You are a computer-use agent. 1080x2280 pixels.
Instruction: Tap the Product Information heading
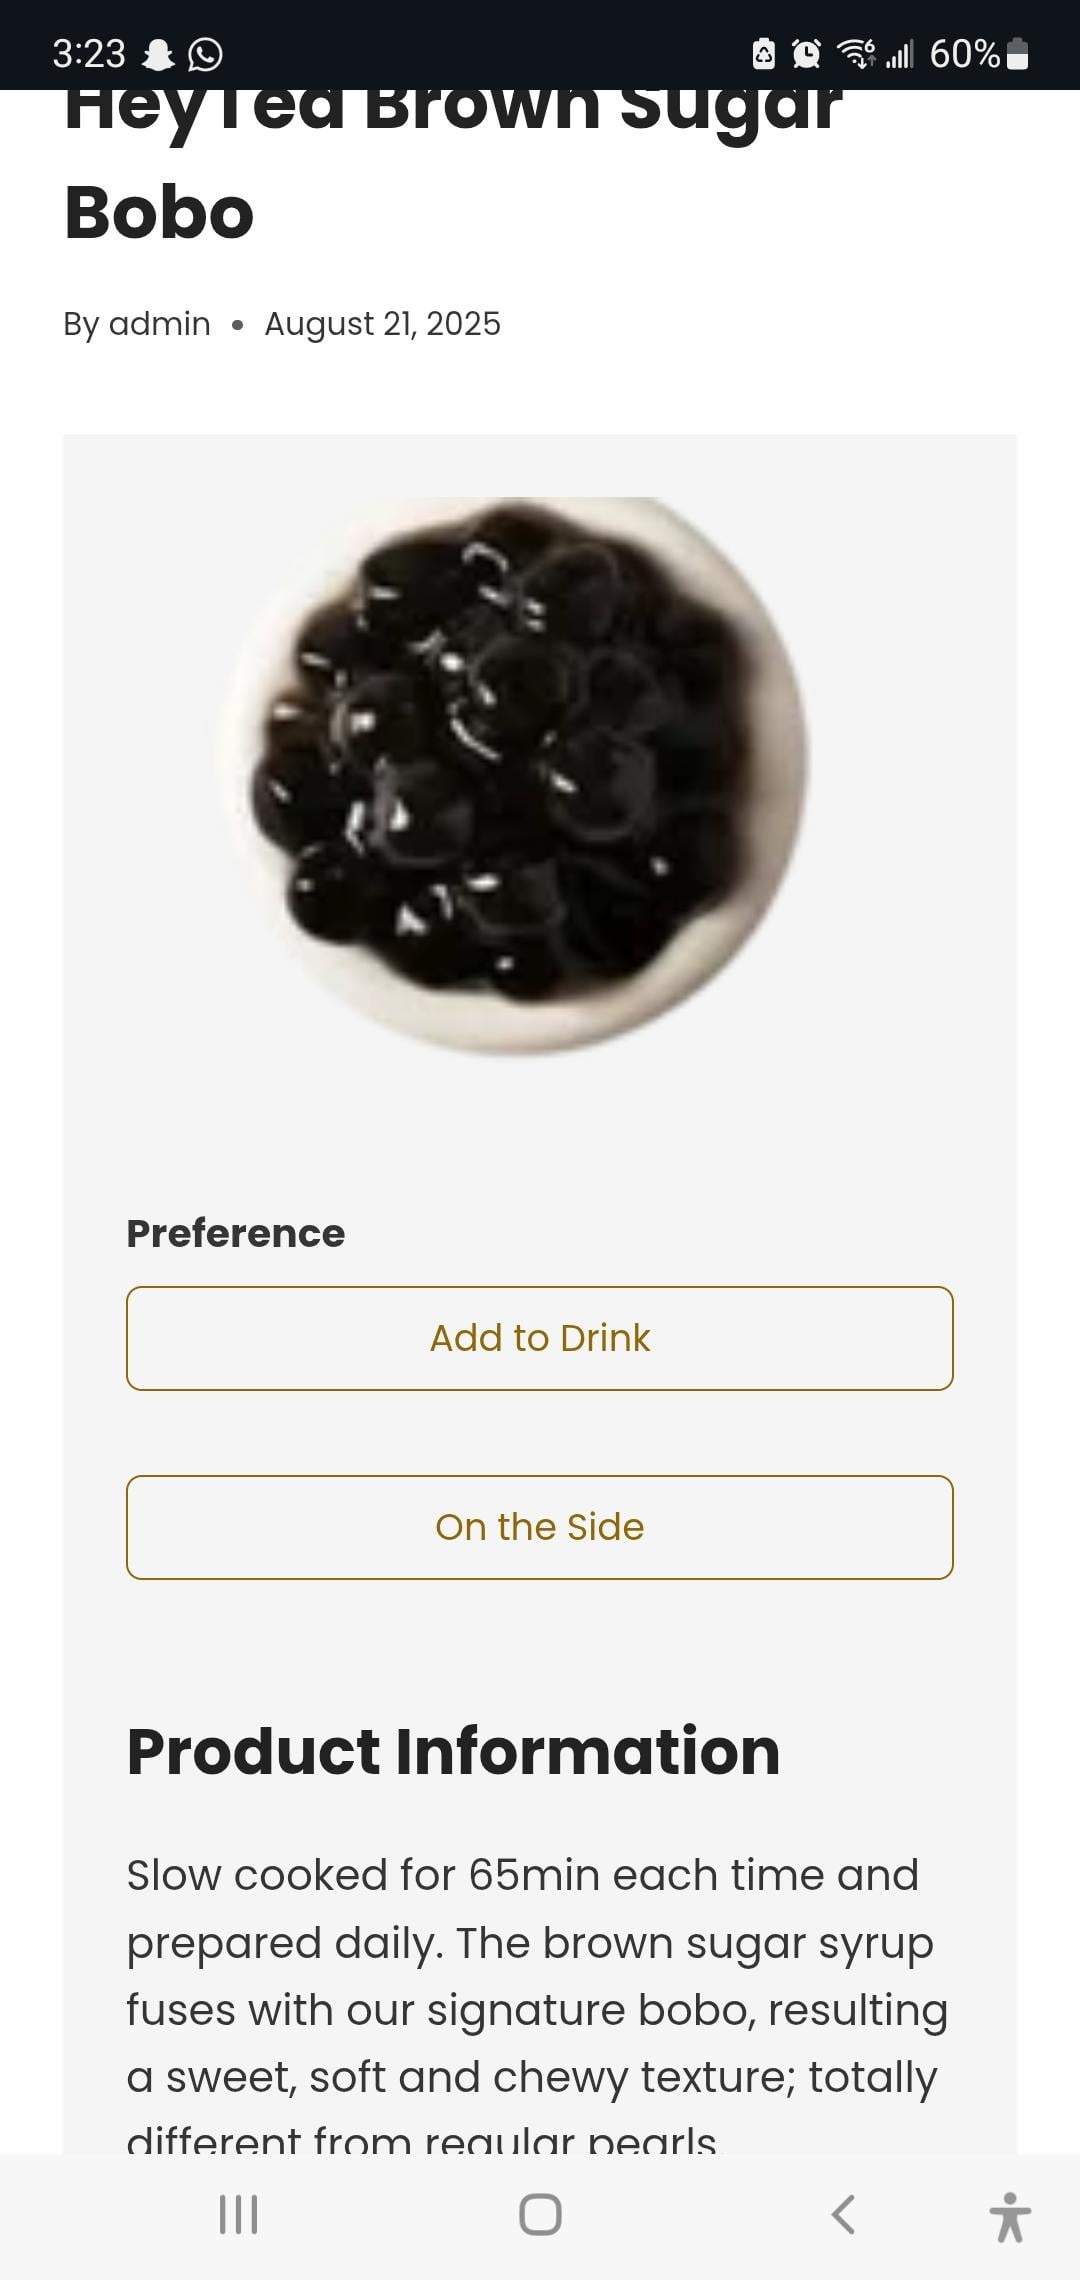tap(453, 1751)
